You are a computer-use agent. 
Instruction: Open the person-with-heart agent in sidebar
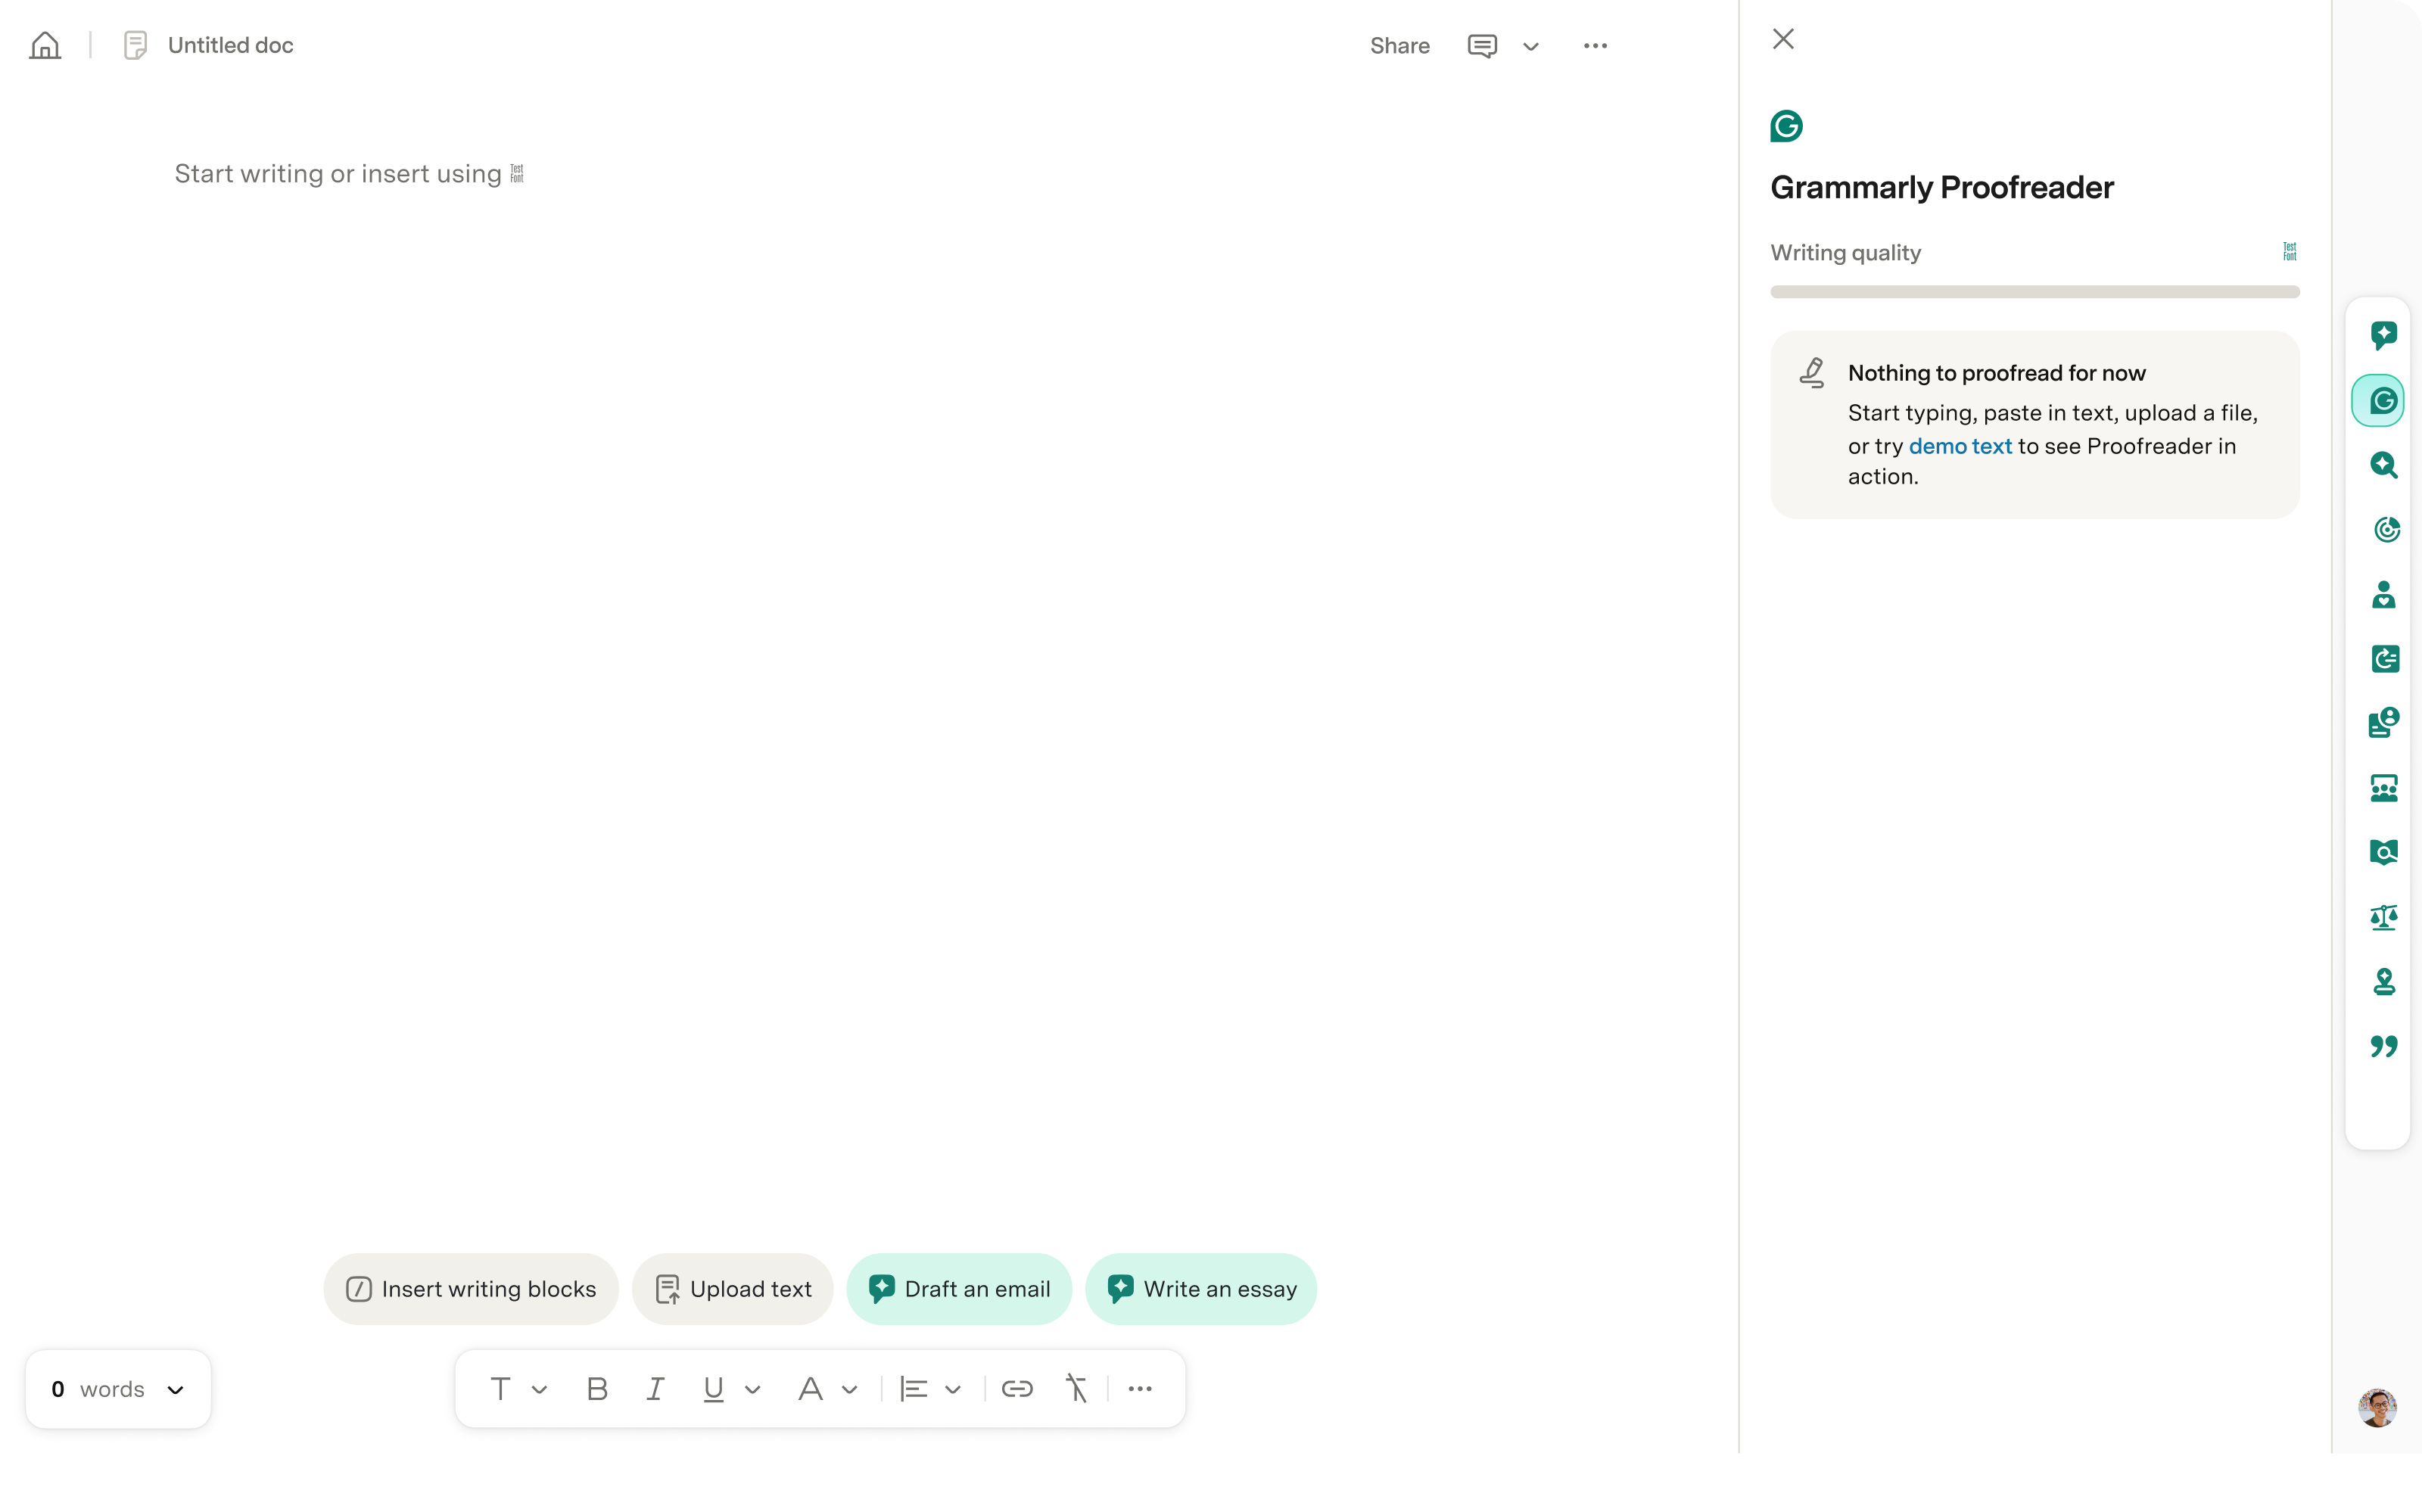pyautogui.click(x=2383, y=594)
